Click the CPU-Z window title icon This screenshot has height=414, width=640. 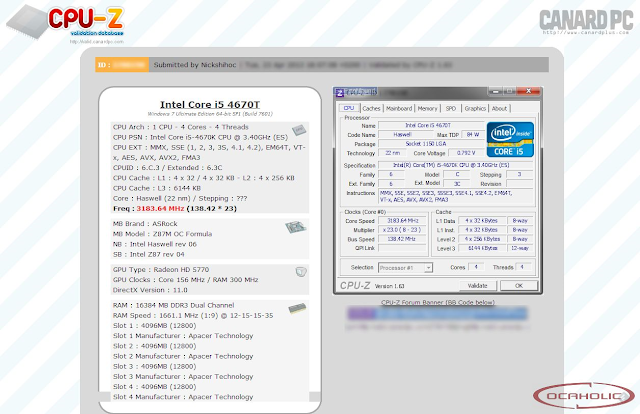click(x=340, y=92)
